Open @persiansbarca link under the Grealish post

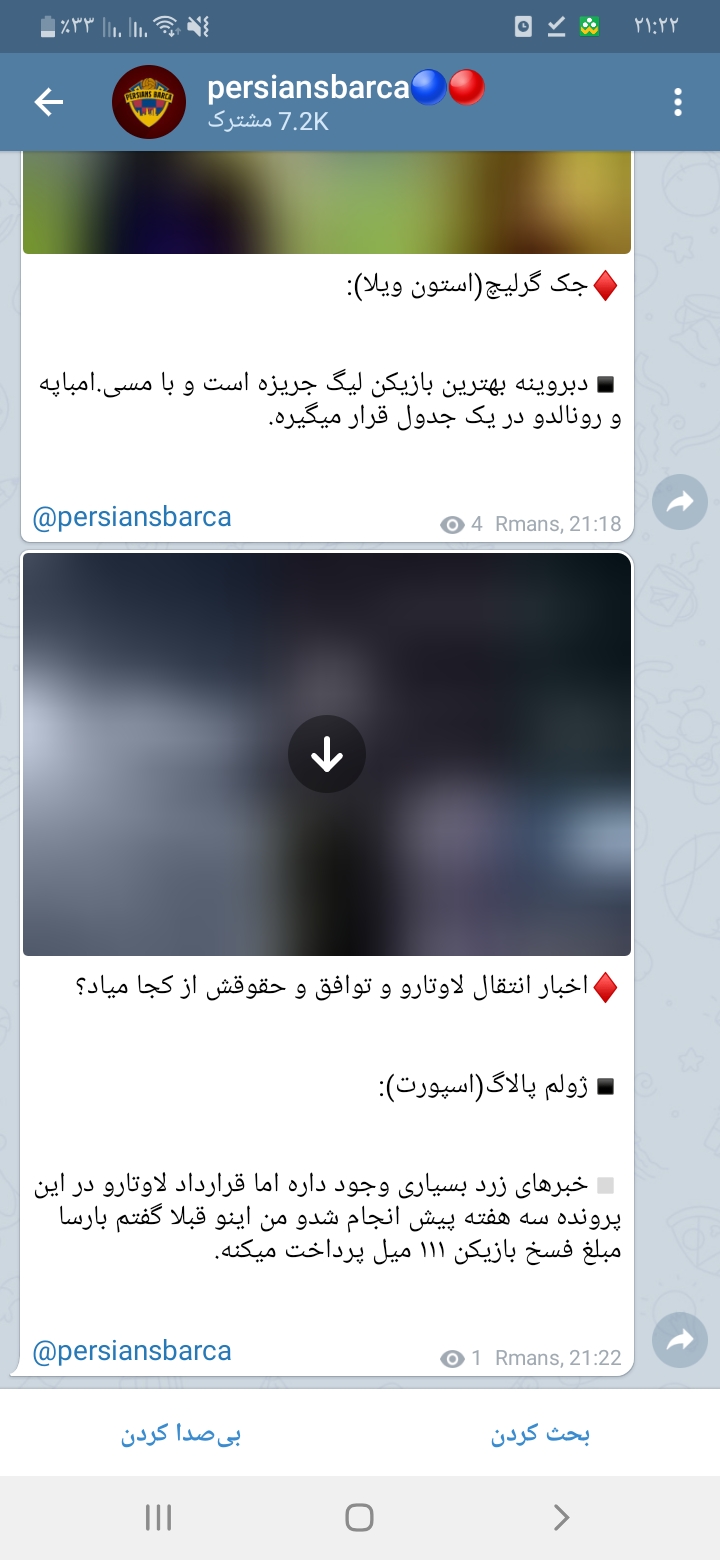pyautogui.click(x=132, y=518)
